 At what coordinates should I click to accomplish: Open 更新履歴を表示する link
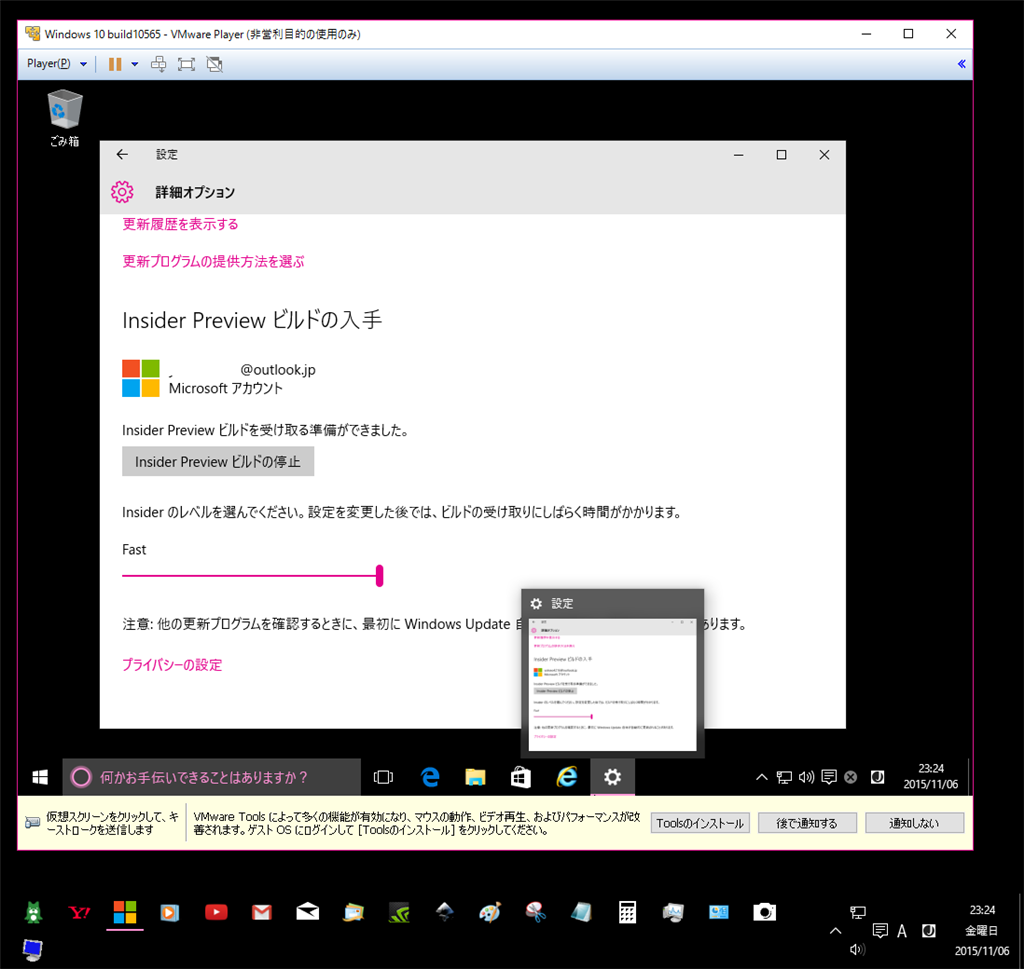click(180, 224)
